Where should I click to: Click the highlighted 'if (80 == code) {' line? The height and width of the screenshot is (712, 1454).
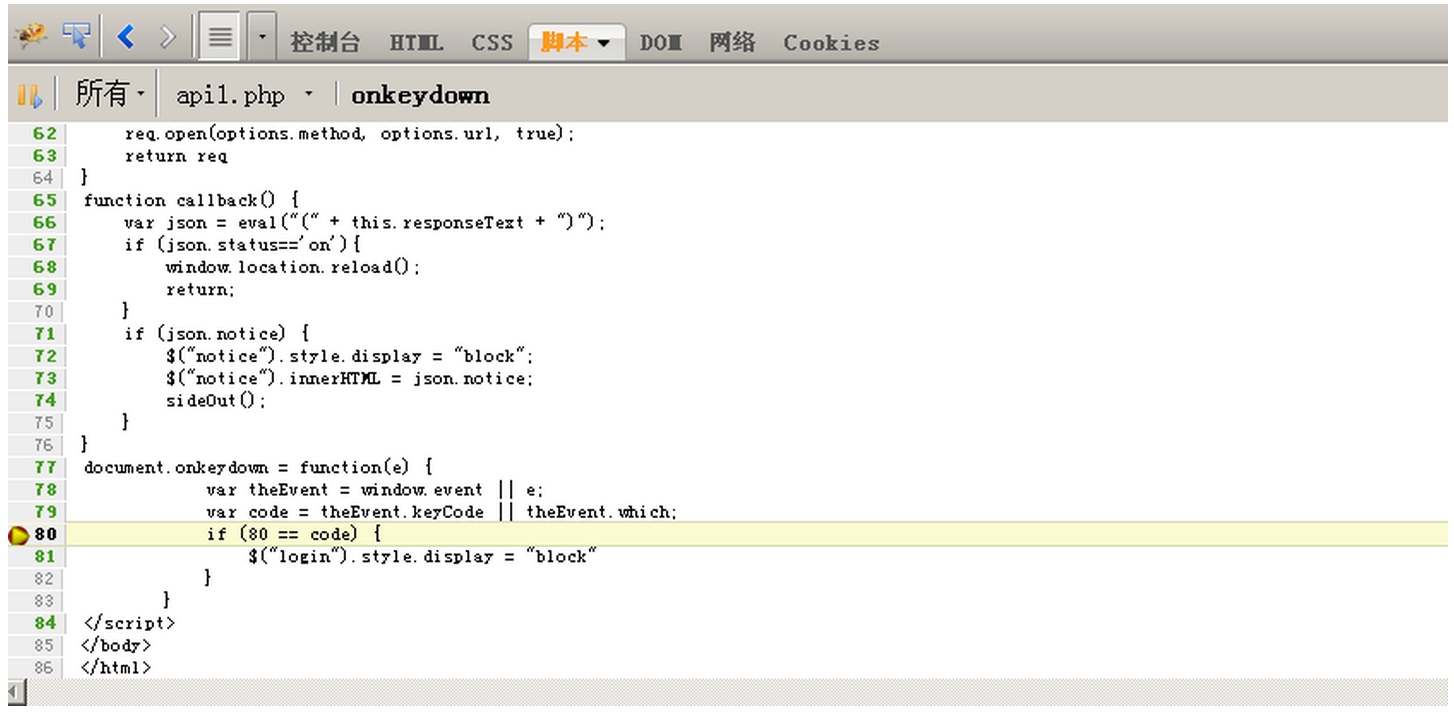point(294,534)
